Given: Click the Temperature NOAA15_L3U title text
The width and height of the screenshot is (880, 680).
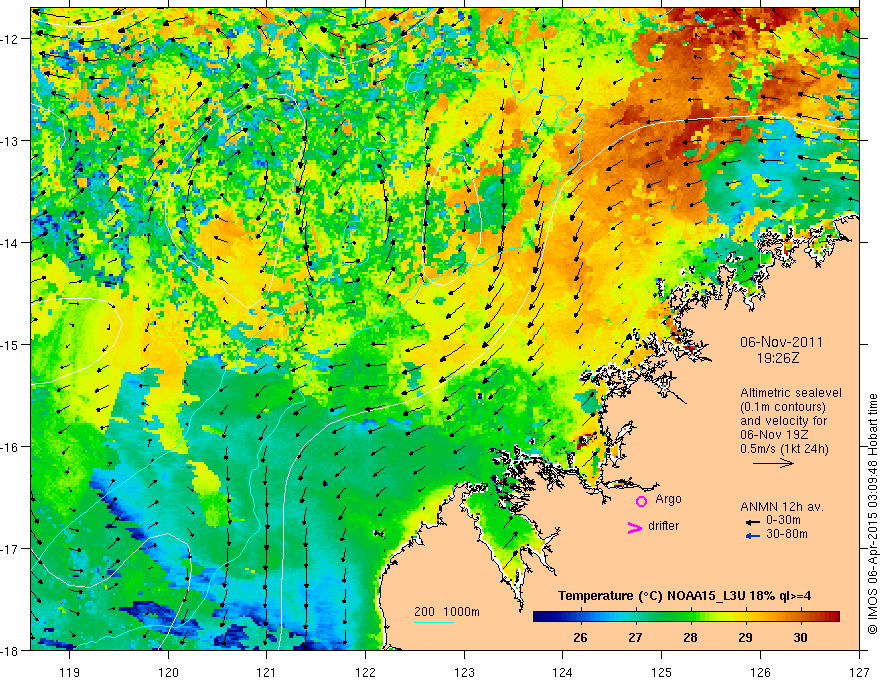Looking at the screenshot, I should coord(684,596).
